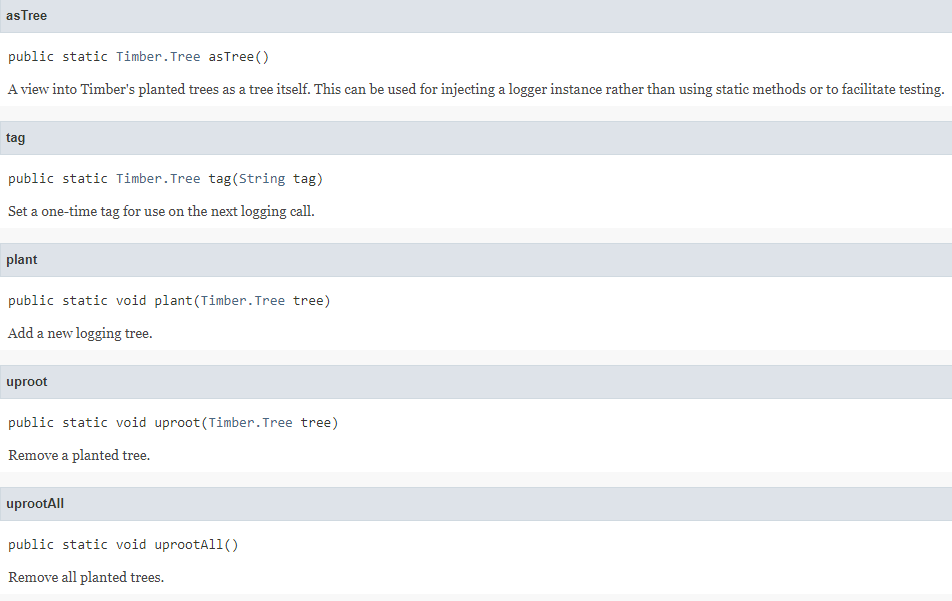The width and height of the screenshot is (952, 601).
Task: Click "Add a new logging tree." description
Action: (80, 334)
